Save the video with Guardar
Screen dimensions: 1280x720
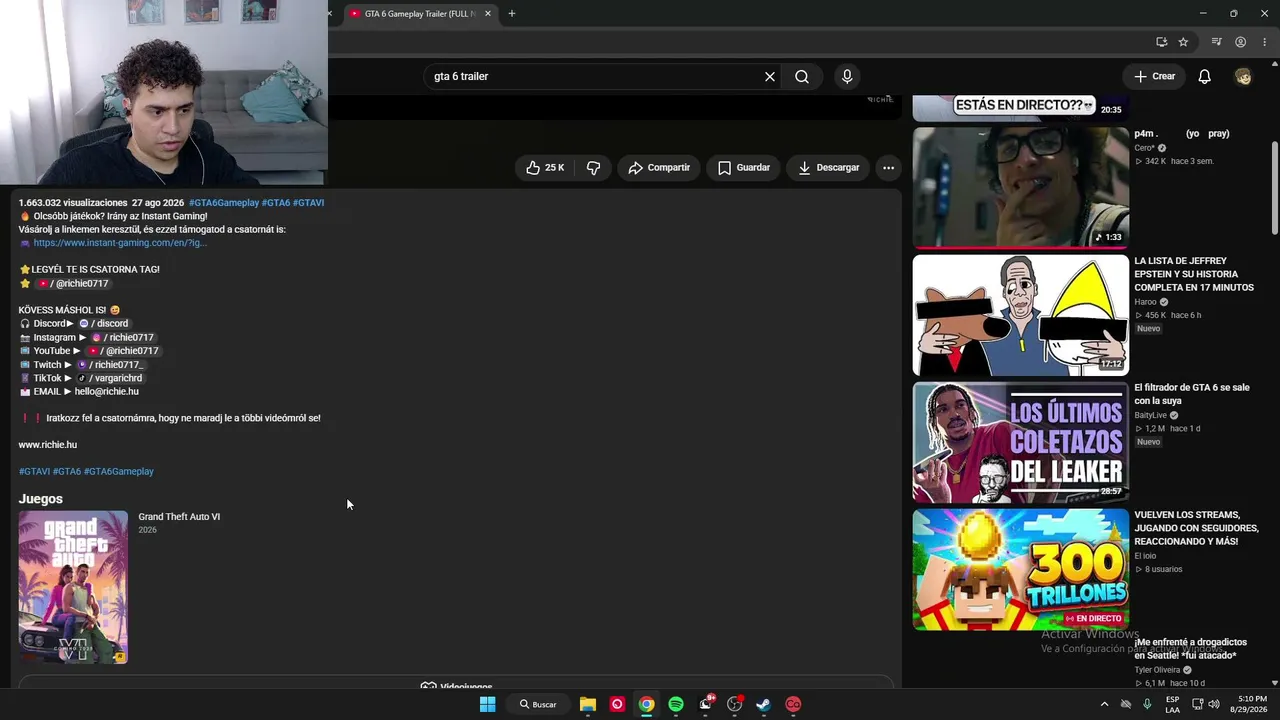click(x=744, y=168)
